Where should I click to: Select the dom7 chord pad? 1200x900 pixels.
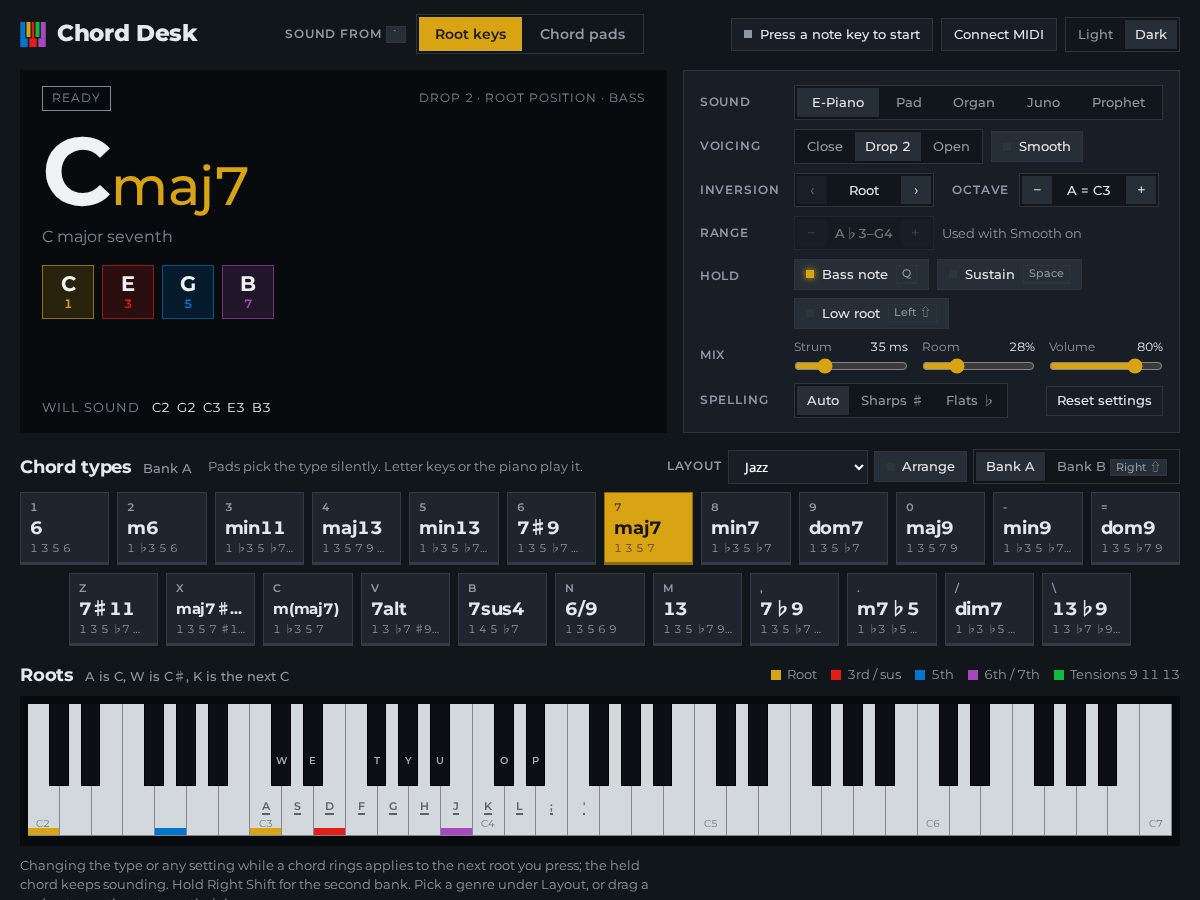tap(842, 528)
